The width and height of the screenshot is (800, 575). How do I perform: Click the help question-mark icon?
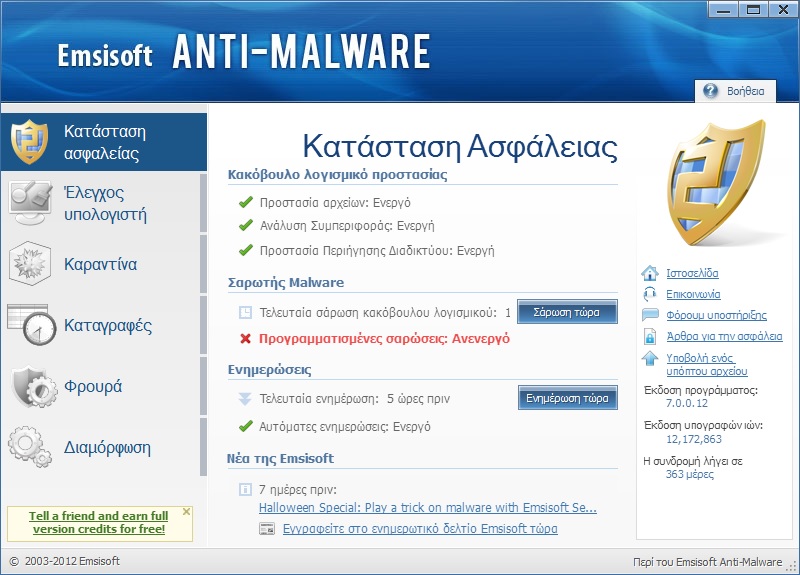point(710,91)
